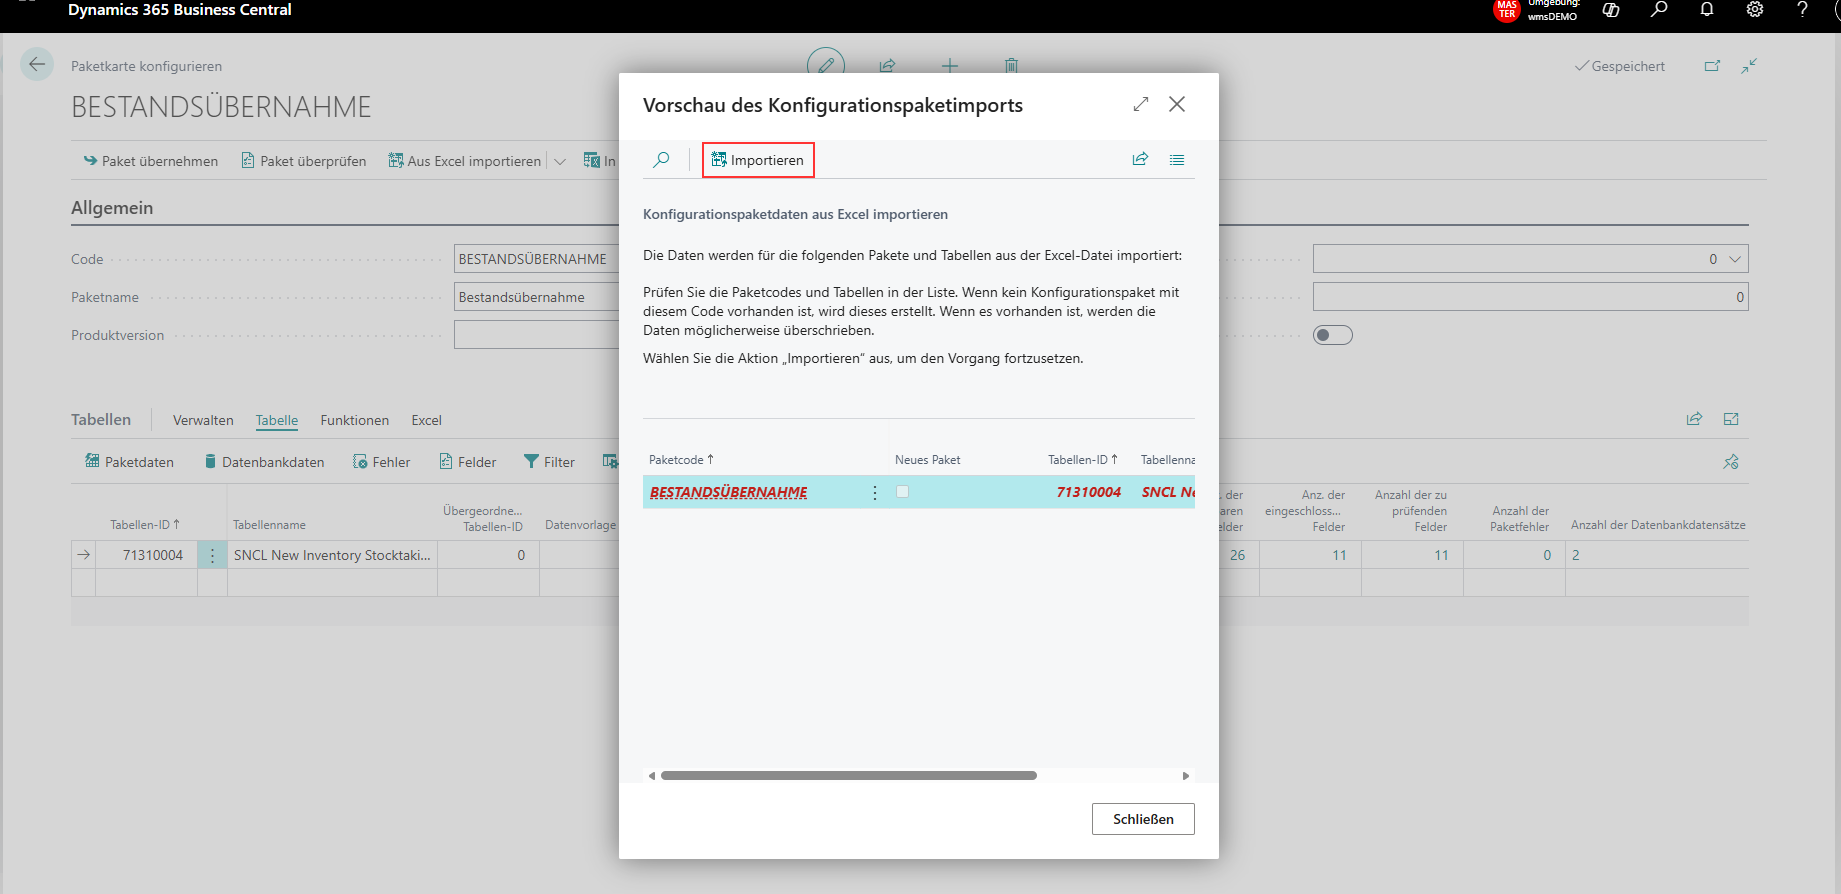
Task: Open the settings gear in the top bar
Action: 1755,10
